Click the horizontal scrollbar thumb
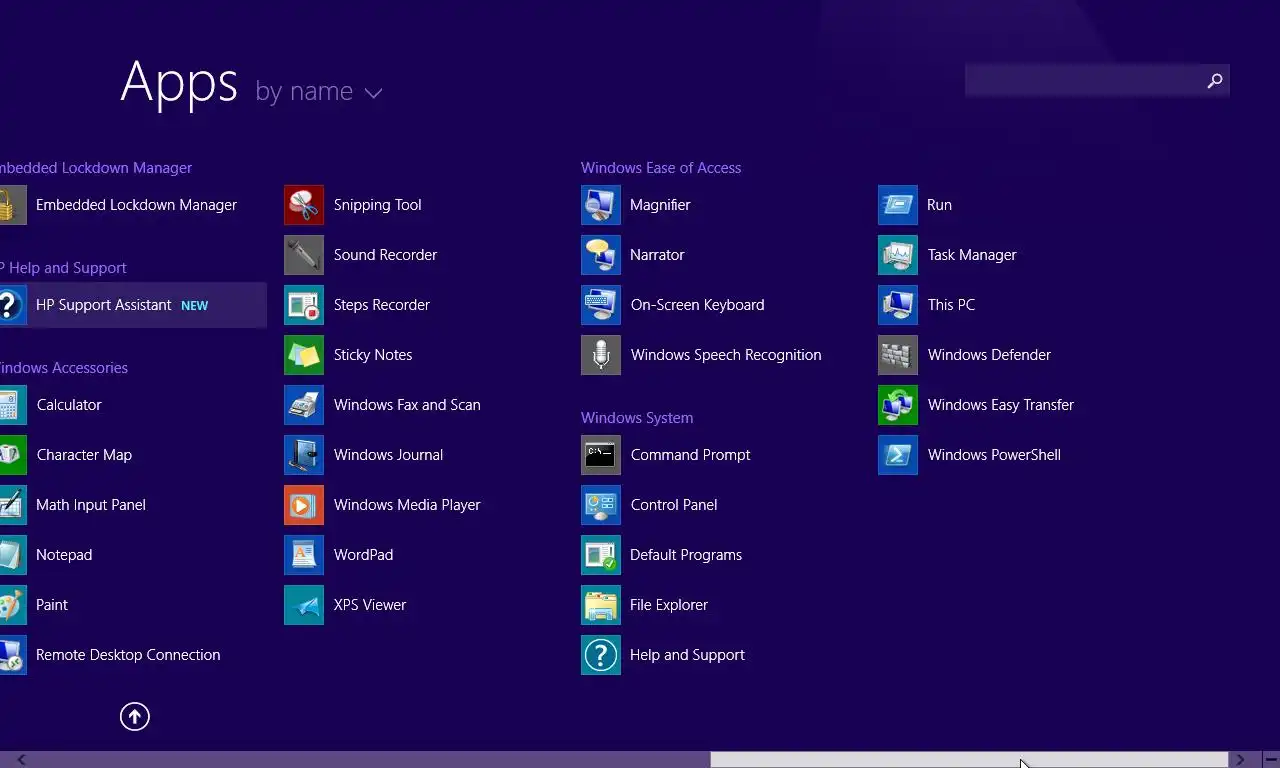The width and height of the screenshot is (1280, 768). click(969, 760)
